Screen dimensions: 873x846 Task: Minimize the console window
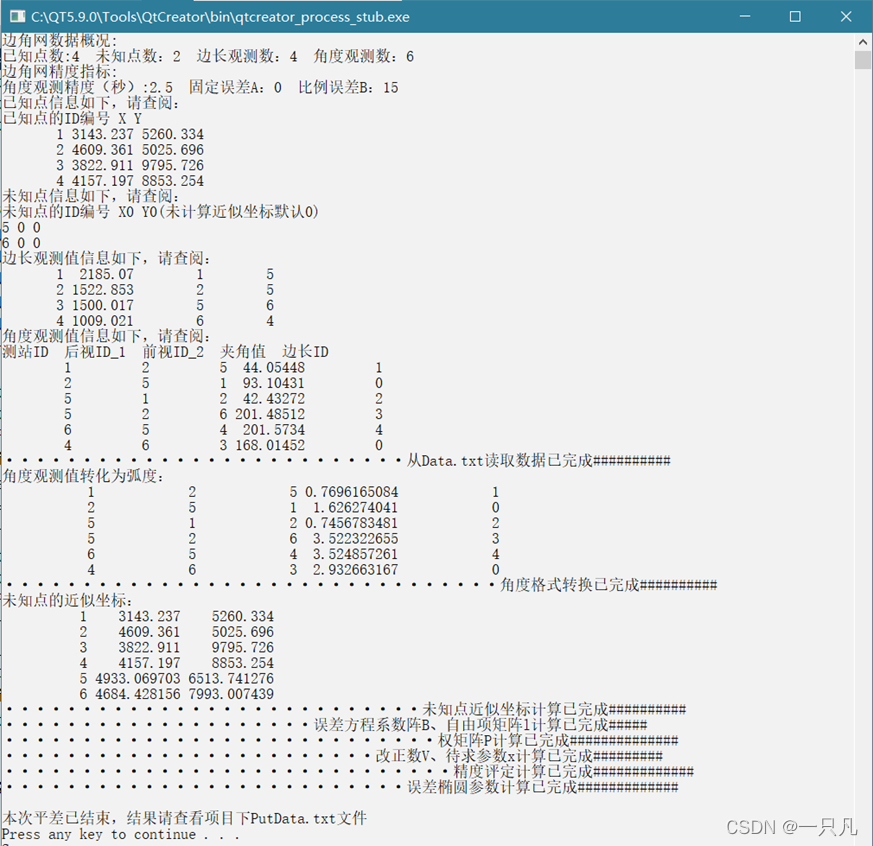tap(744, 16)
